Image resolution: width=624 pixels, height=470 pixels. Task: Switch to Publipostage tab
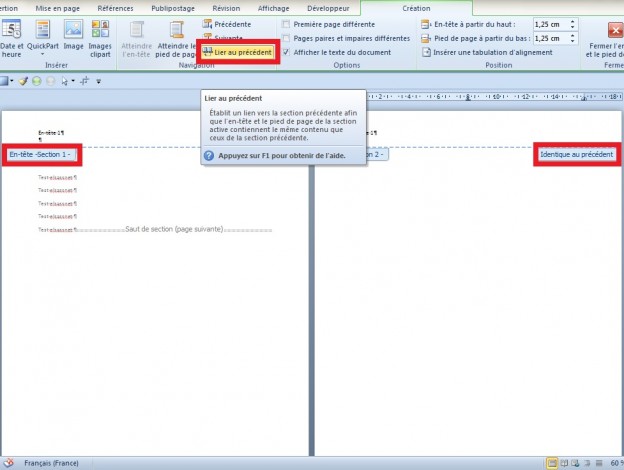click(173, 8)
